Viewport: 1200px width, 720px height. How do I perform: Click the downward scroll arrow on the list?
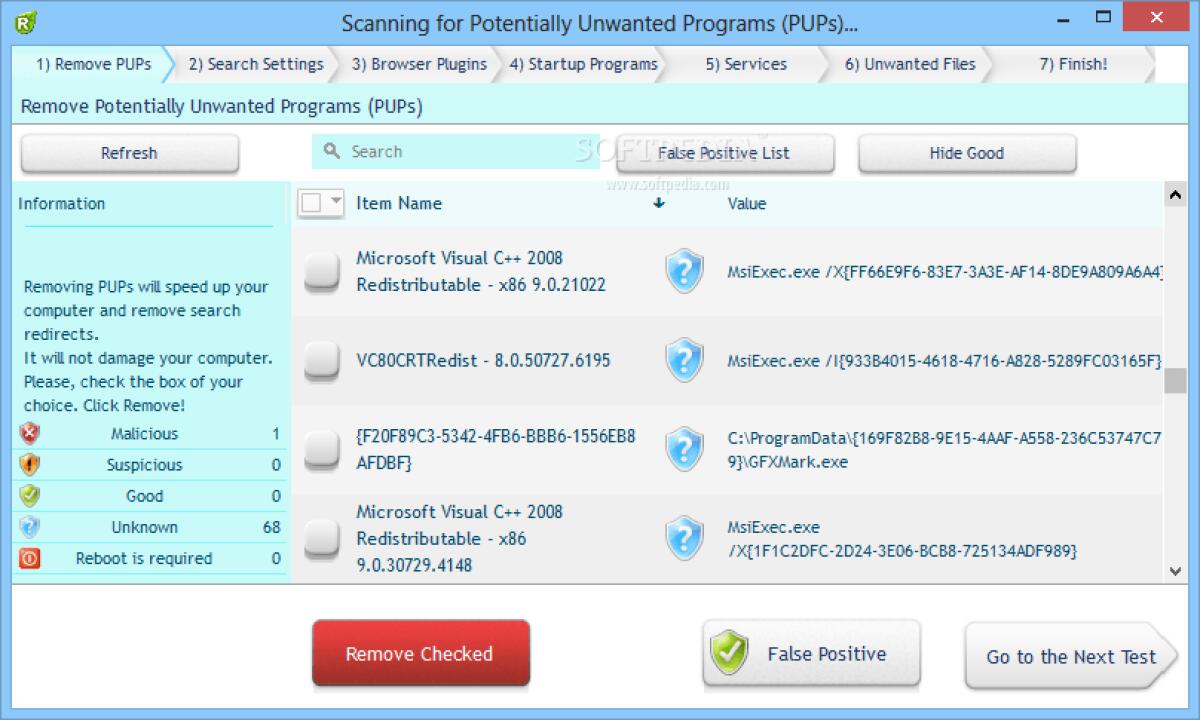click(1173, 571)
